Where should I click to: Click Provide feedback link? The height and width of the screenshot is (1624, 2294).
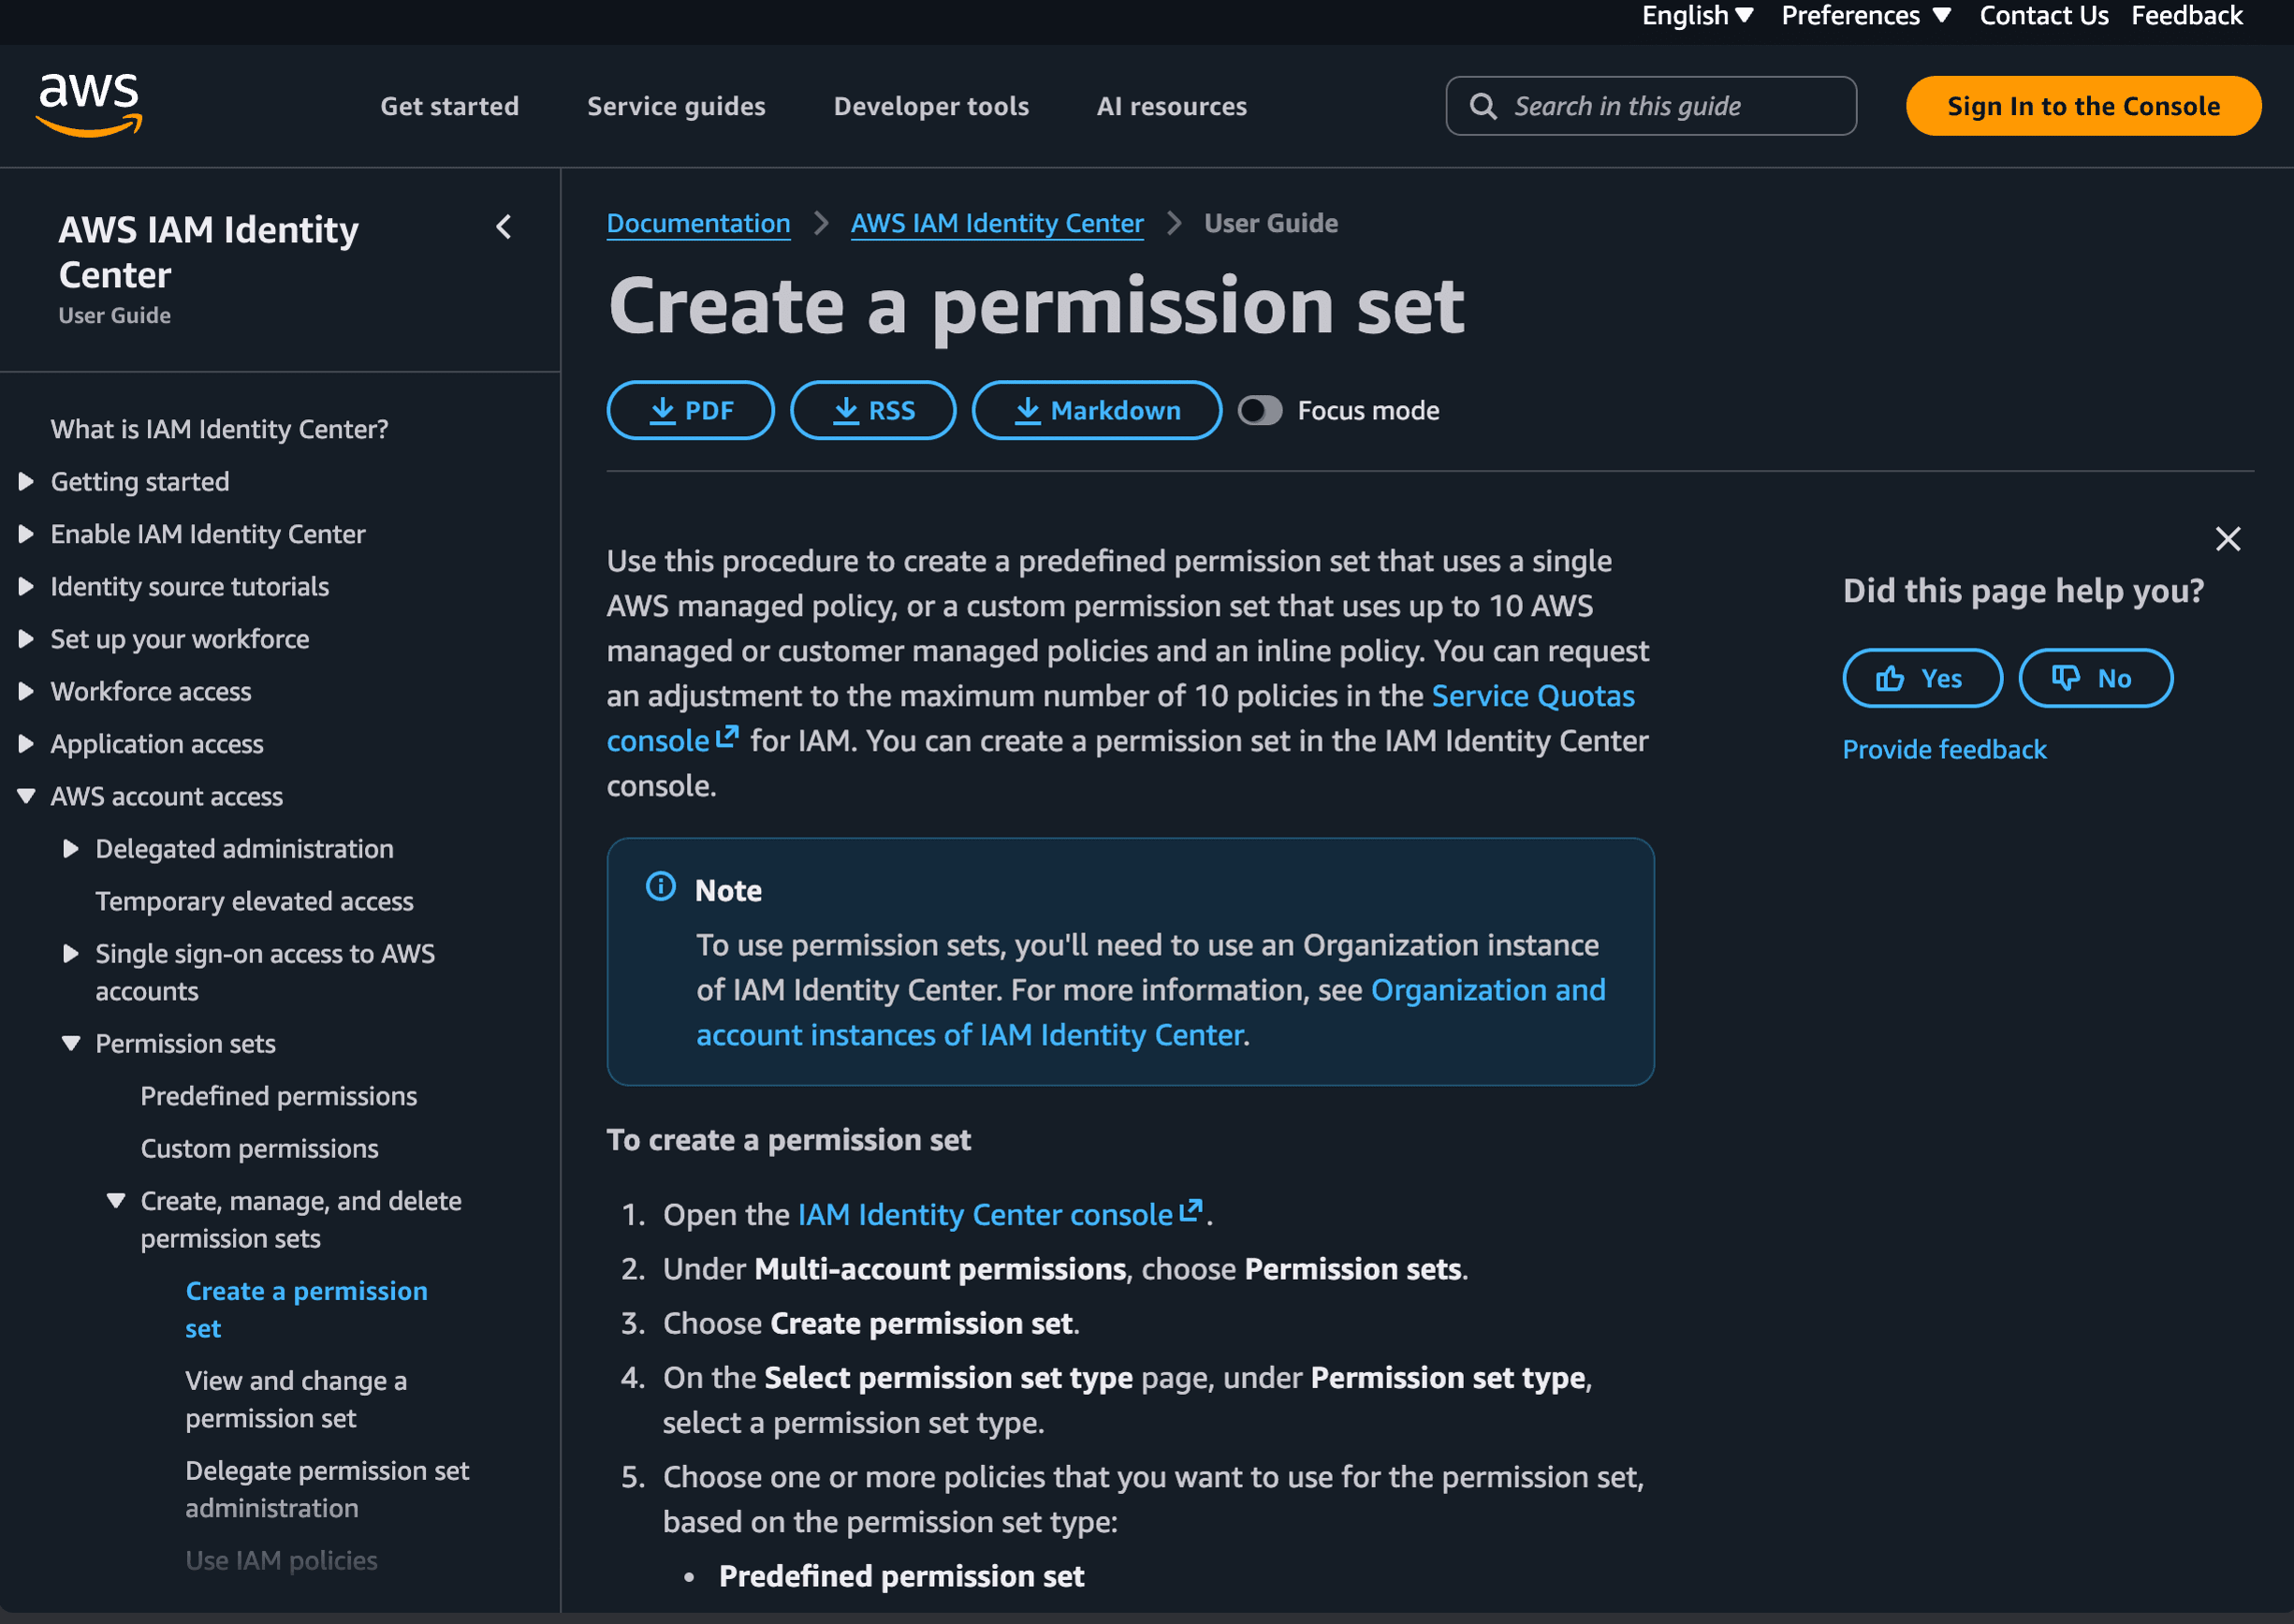click(x=1944, y=749)
